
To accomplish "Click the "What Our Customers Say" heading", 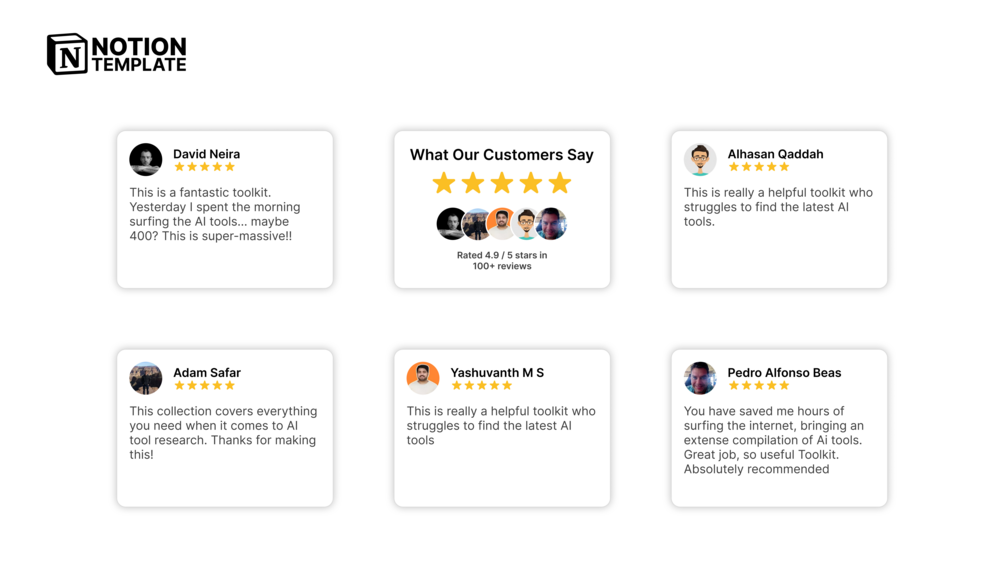I will click(x=502, y=155).
